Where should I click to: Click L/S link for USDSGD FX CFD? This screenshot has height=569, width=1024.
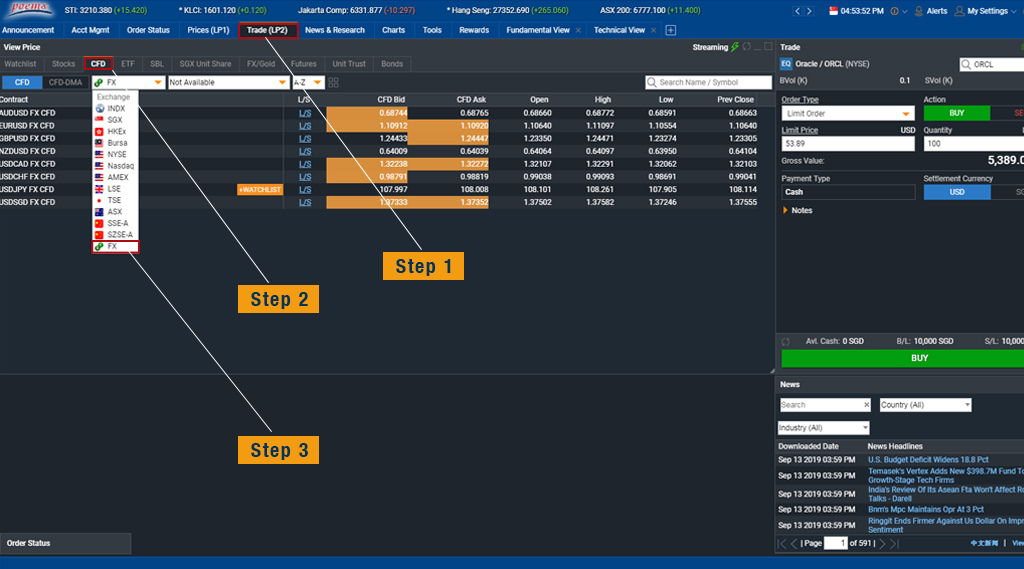[305, 203]
